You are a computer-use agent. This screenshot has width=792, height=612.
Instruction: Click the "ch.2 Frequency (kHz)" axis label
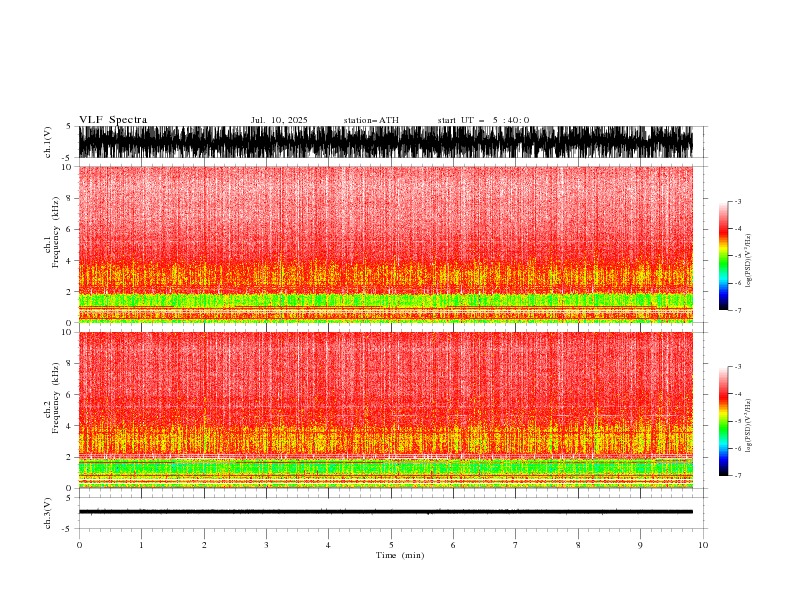(x=52, y=398)
